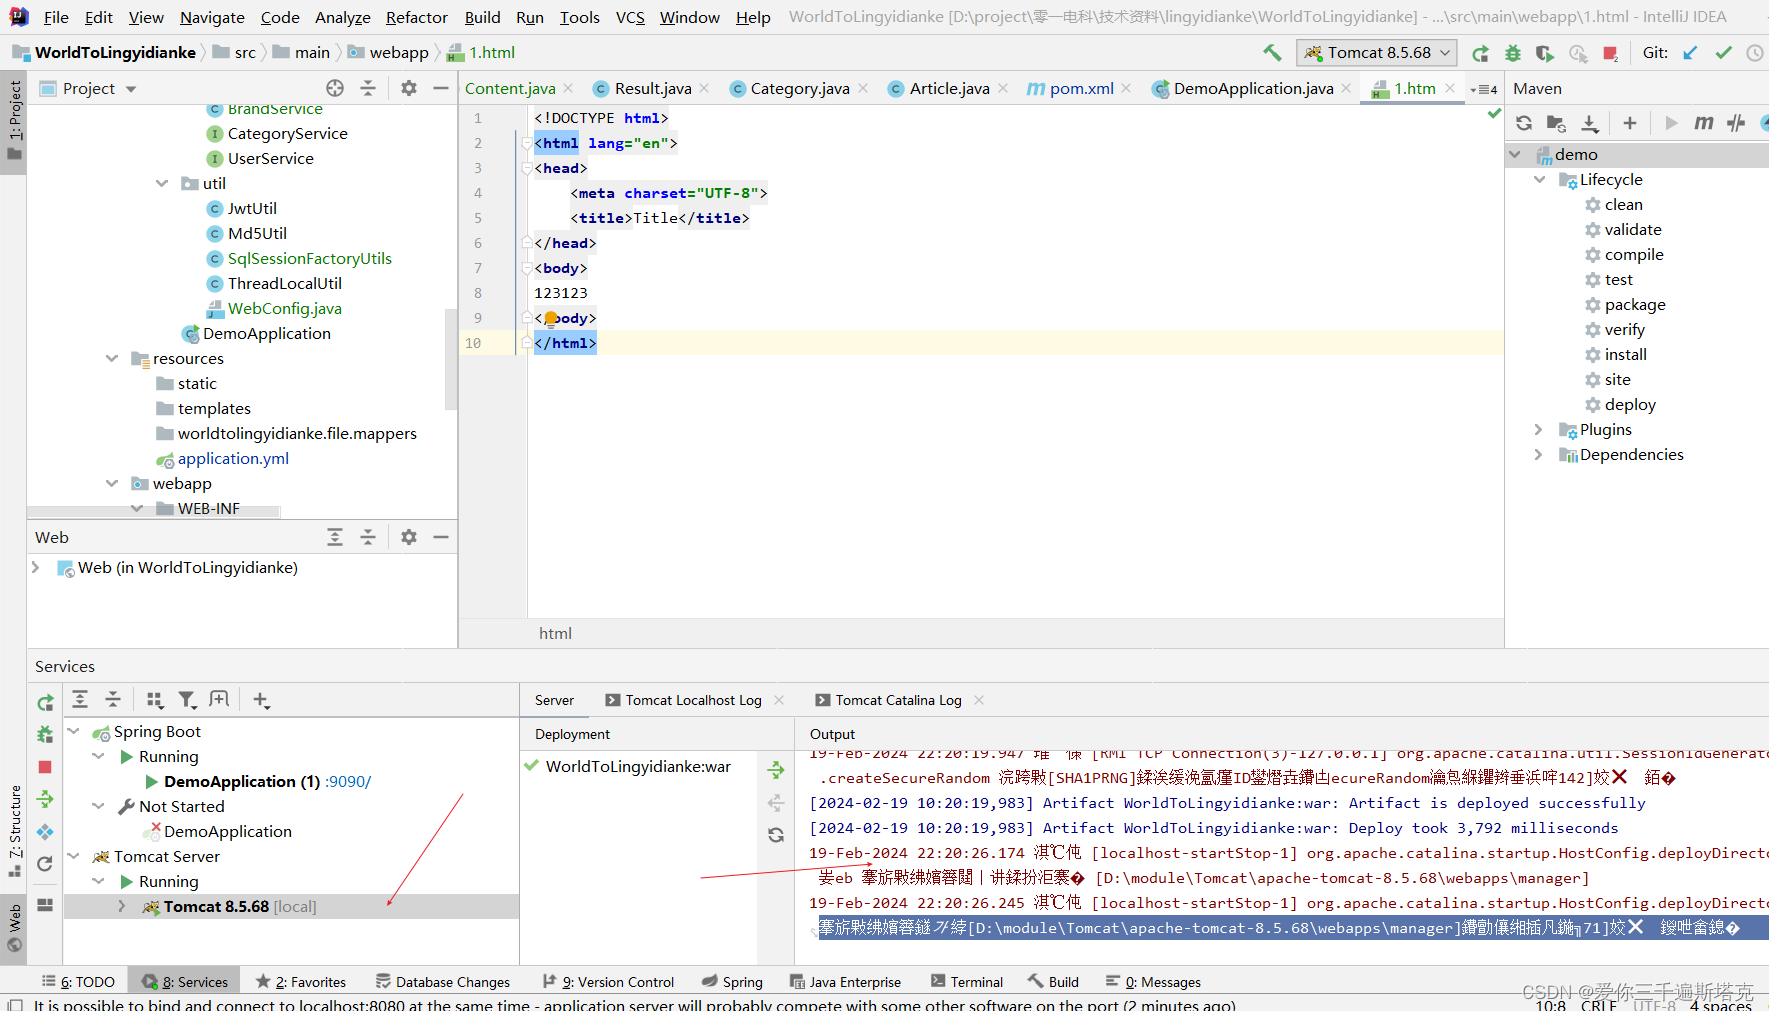Image resolution: width=1769 pixels, height=1011 pixels.
Task: Reload all Maven projects with the refresh icon
Action: [x=1523, y=123]
